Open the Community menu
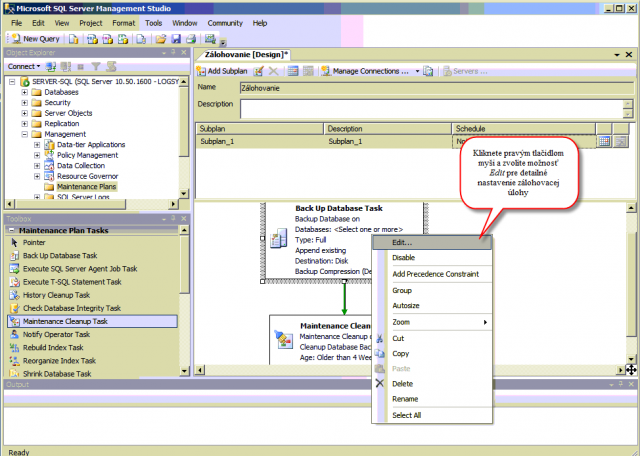Viewport: 640px width, 456px height. click(x=225, y=23)
